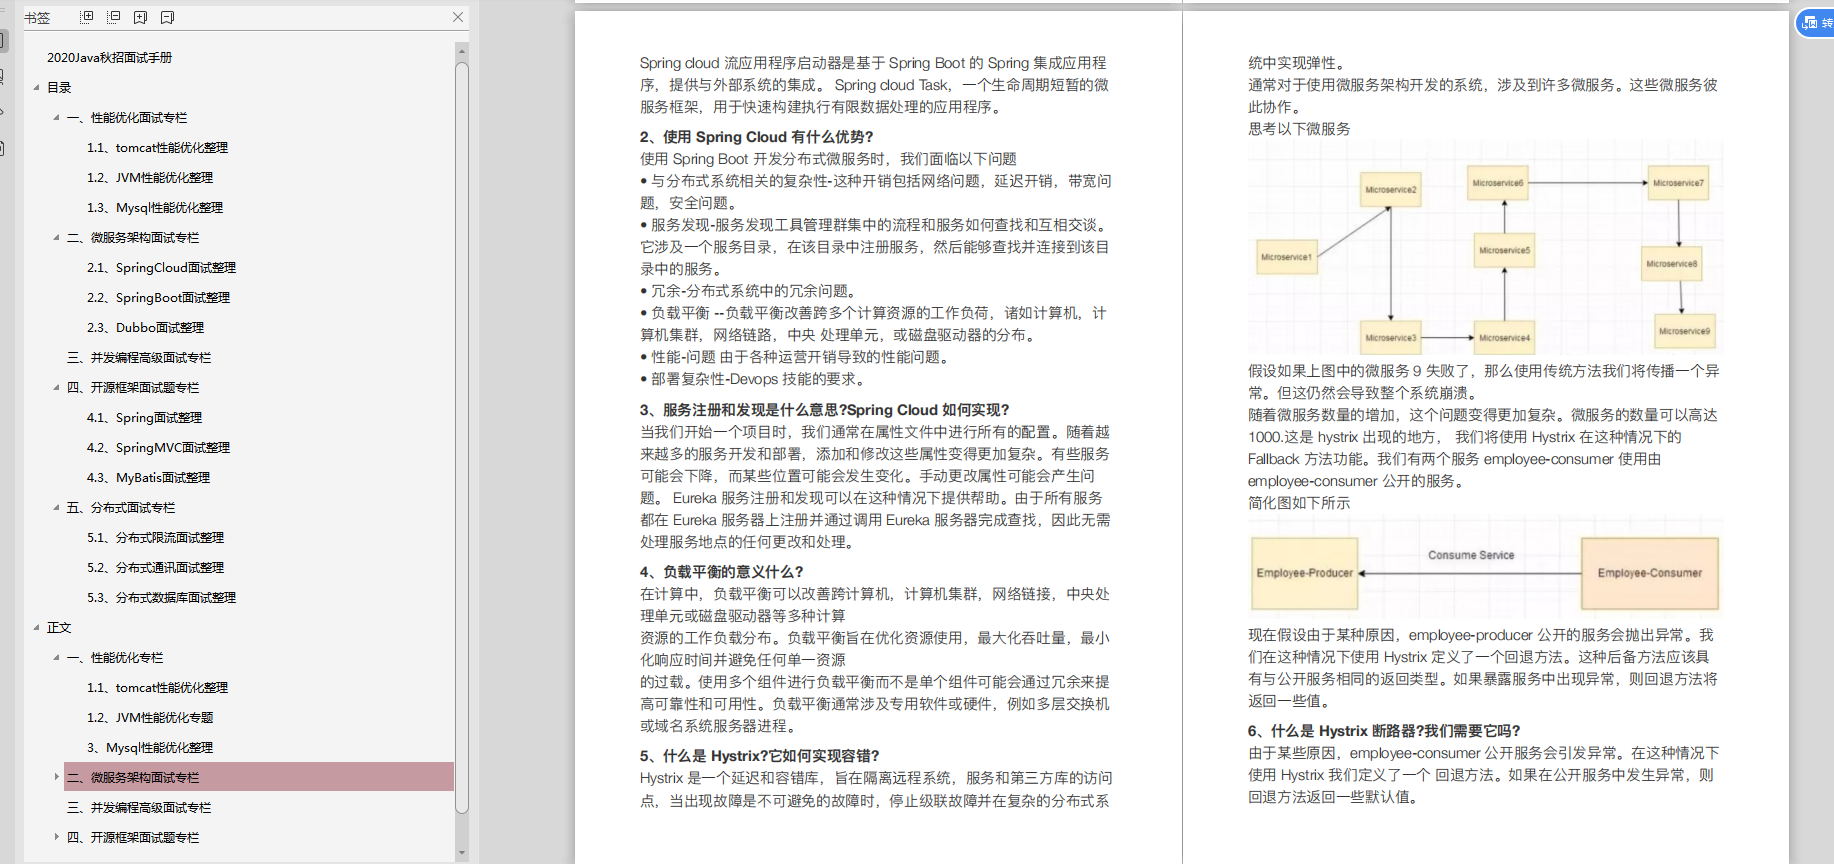Image resolution: width=1834 pixels, height=864 pixels.
Task: Click text 简化图如下所示 on right page
Action: coord(1299,503)
